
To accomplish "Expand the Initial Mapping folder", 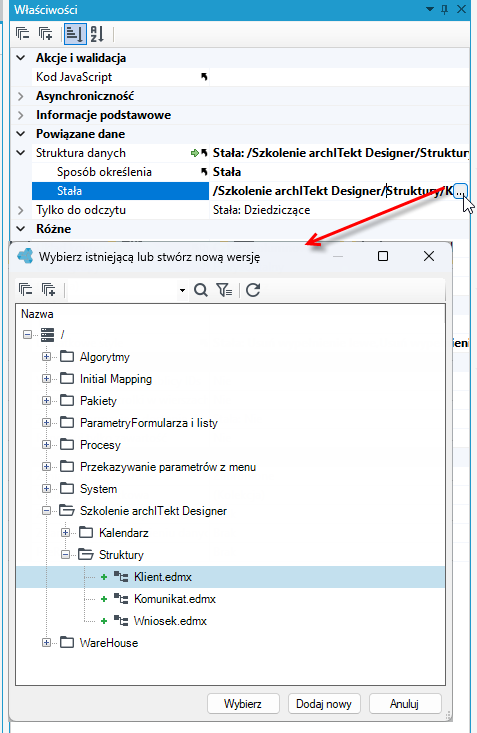I will 46,379.
